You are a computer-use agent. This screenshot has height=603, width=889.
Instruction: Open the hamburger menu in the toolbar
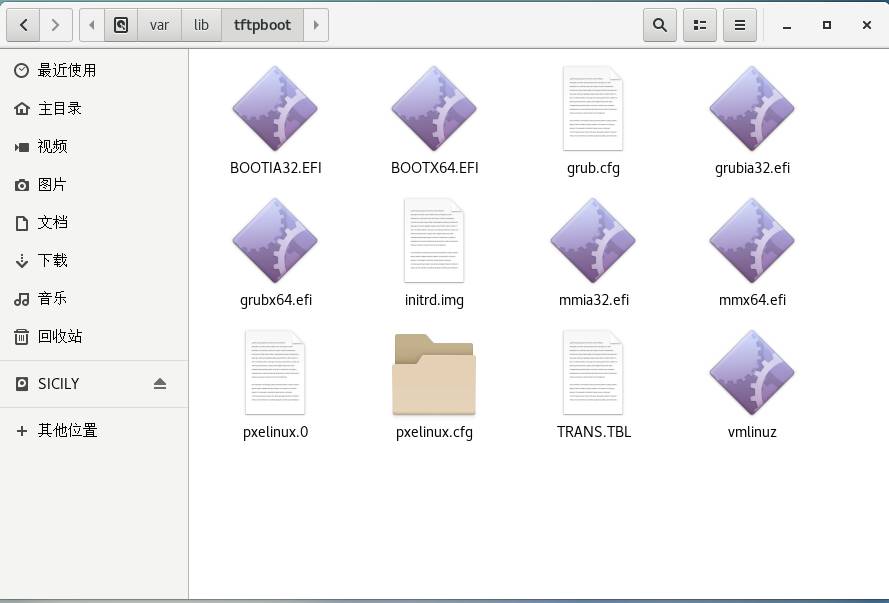coord(740,25)
